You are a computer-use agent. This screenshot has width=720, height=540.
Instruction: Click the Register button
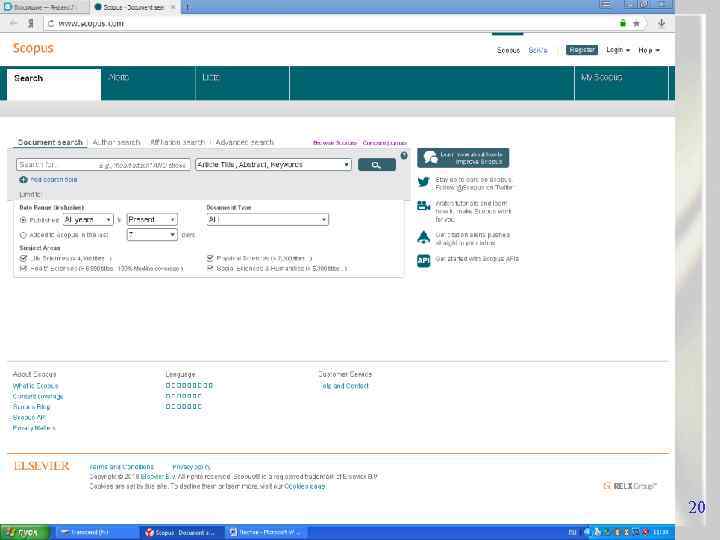pos(582,50)
